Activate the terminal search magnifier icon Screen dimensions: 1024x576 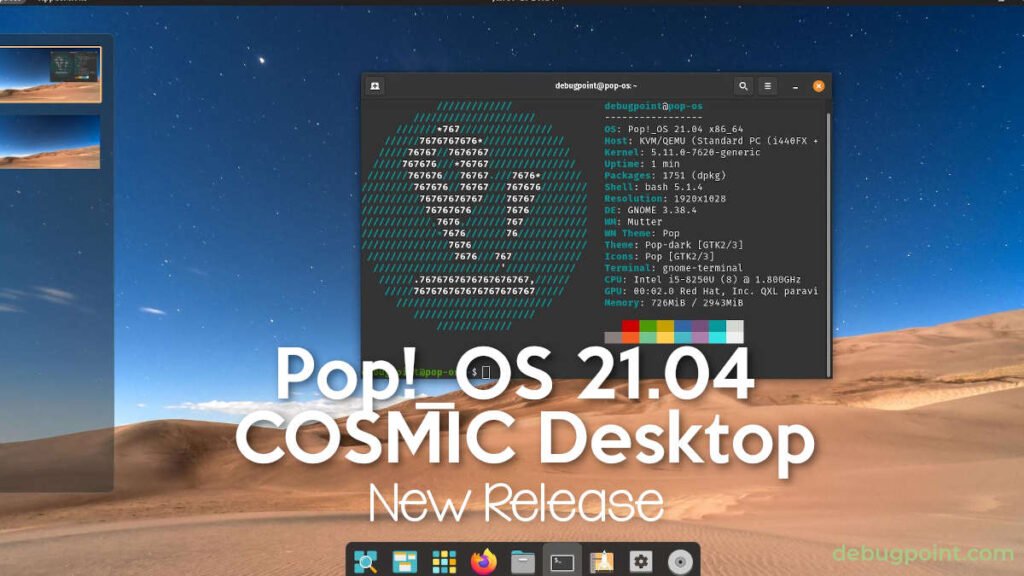coord(743,86)
